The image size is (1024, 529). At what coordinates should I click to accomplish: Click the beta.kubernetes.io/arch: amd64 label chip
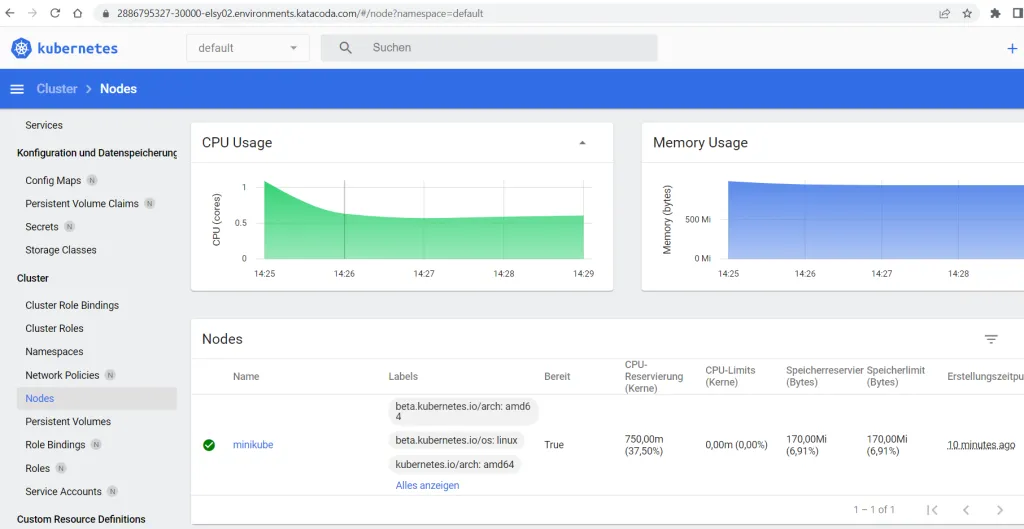pos(464,411)
